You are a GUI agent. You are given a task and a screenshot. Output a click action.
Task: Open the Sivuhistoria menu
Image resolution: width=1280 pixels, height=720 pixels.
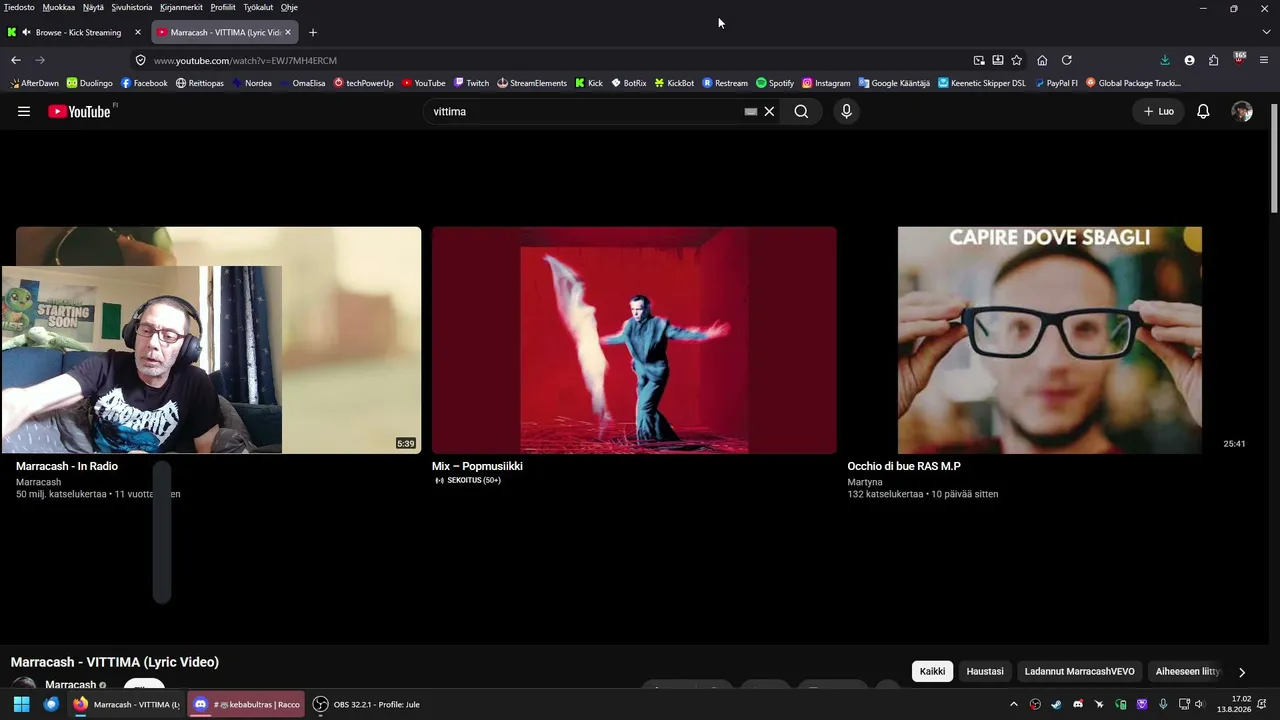(x=132, y=7)
